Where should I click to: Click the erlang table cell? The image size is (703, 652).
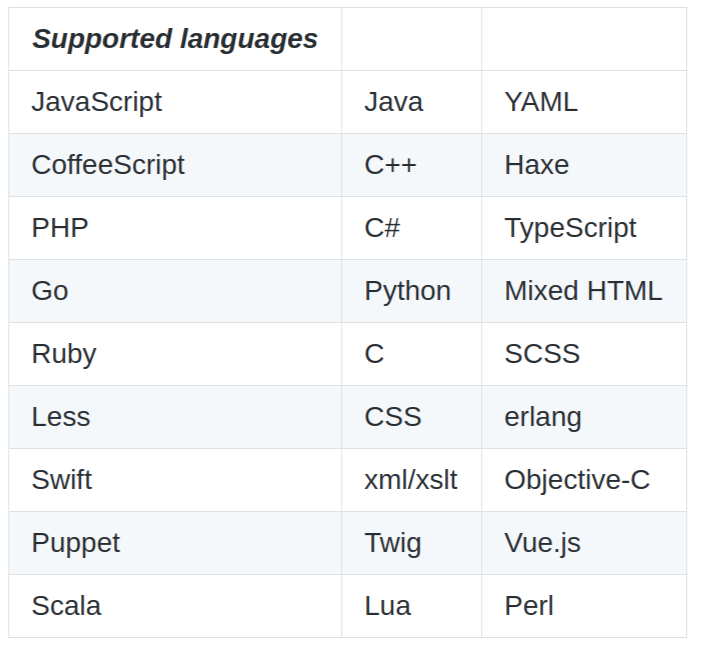(543, 417)
